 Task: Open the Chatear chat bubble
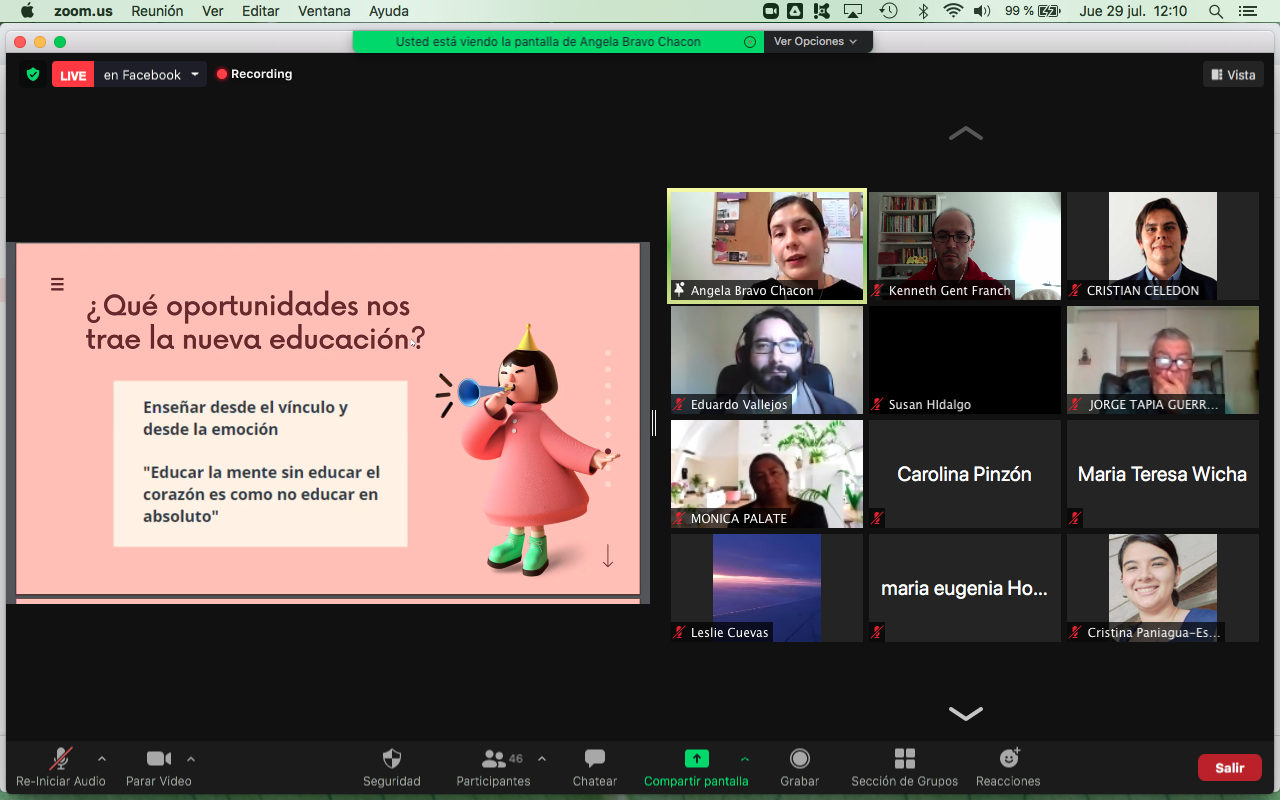coord(595,759)
